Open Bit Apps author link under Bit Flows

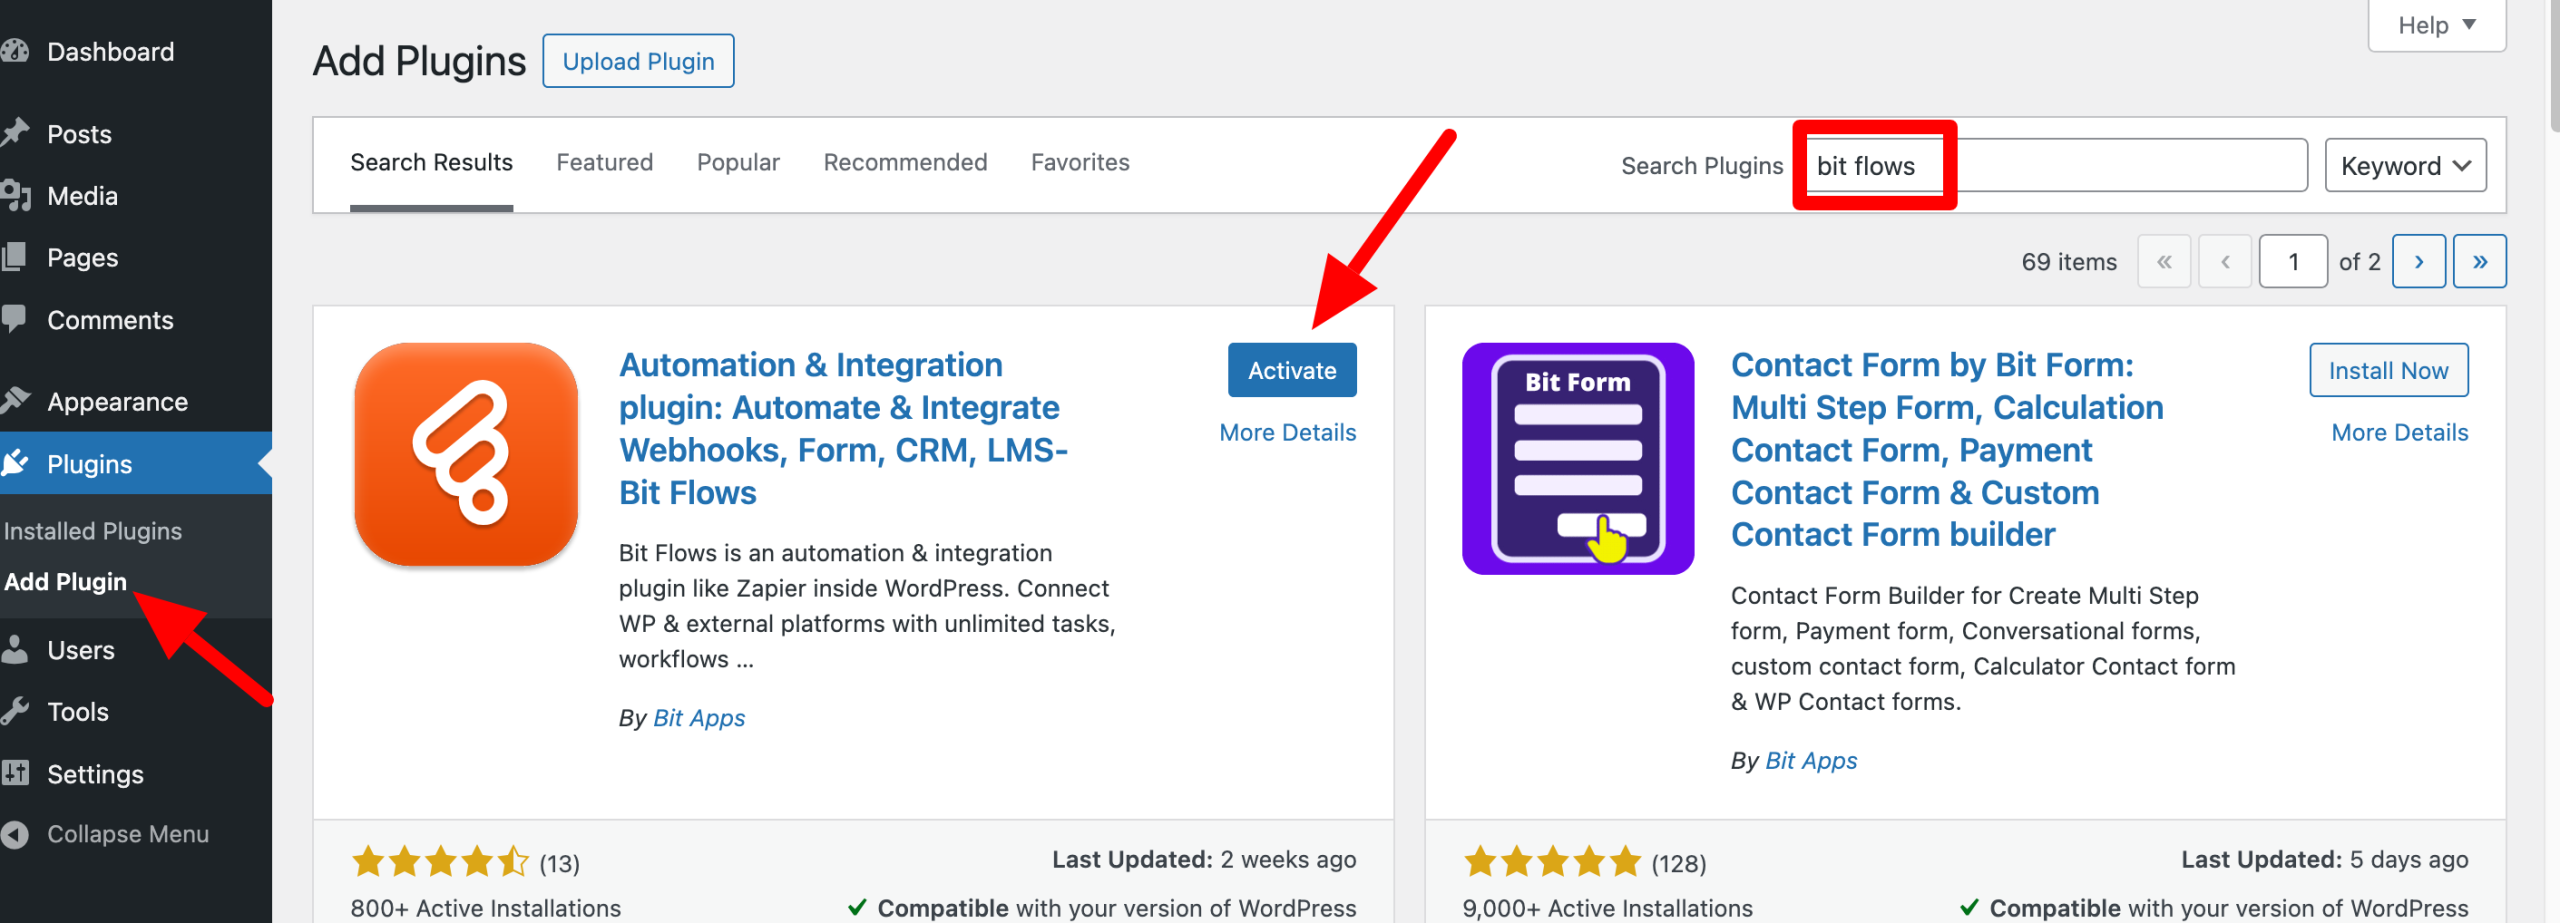[699, 718]
